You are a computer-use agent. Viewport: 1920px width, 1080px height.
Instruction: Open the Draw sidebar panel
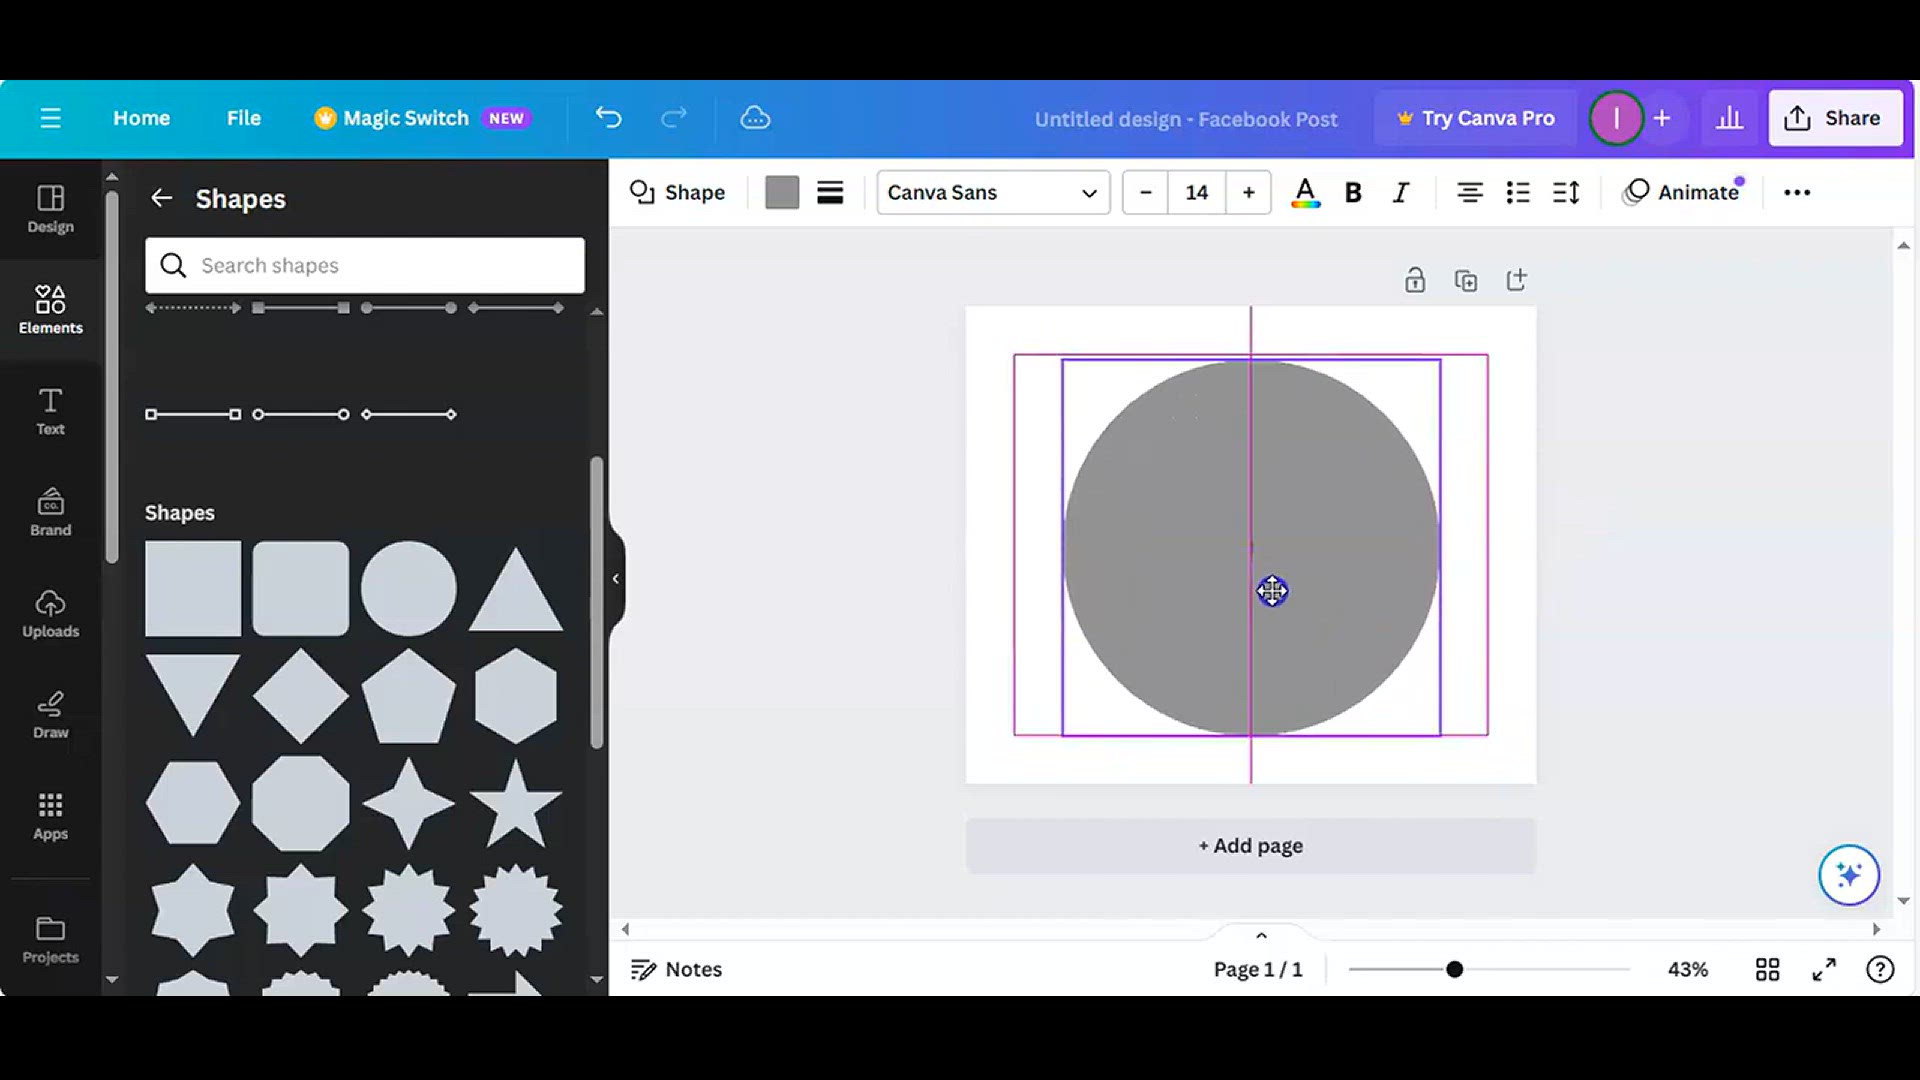pos(50,714)
